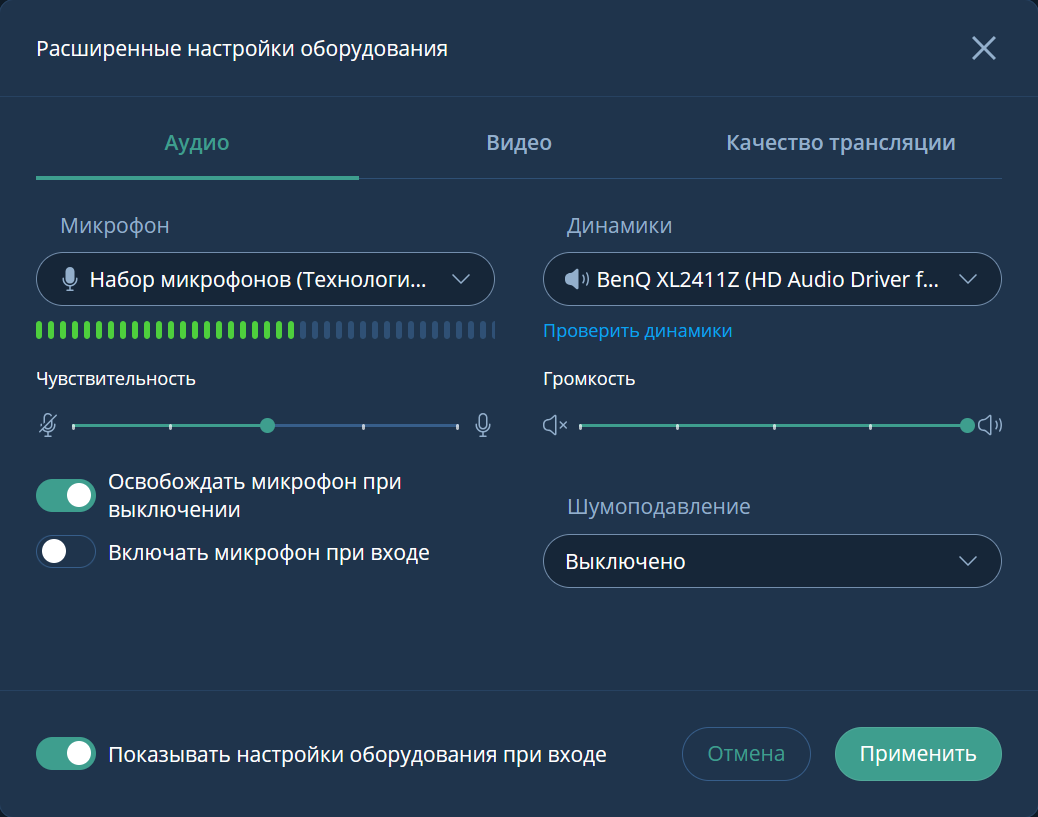Open the Качество трансляции tab
Image resolution: width=1038 pixels, height=817 pixels.
[x=841, y=142]
